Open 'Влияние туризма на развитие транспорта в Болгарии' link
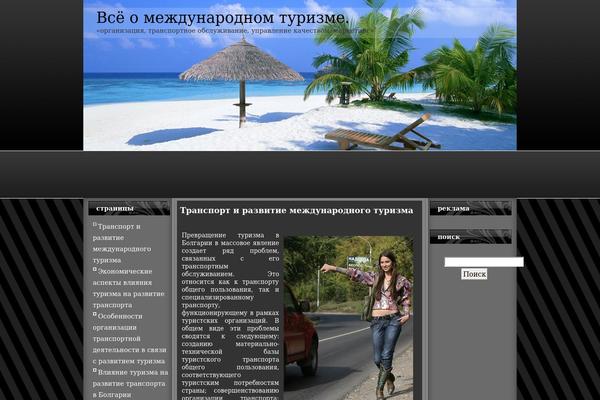The width and height of the screenshot is (600, 400). click(x=130, y=383)
